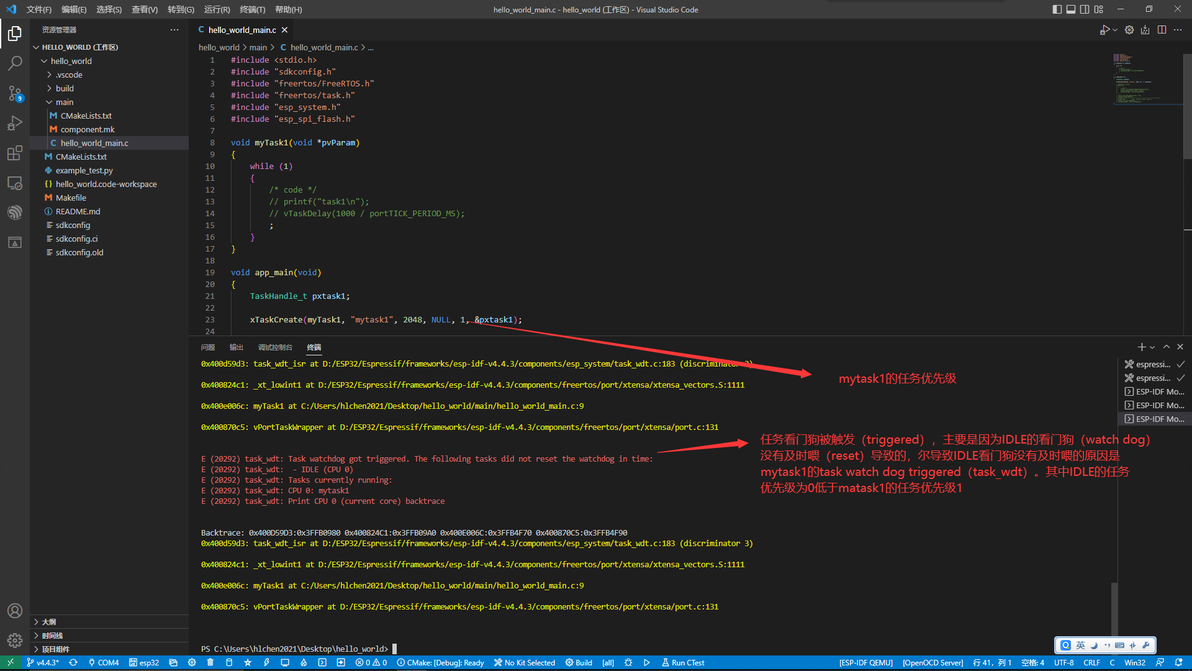This screenshot has height=671, width=1192.
Task: Maximize the terminal panel size
Action: pyautogui.click(x=1166, y=347)
